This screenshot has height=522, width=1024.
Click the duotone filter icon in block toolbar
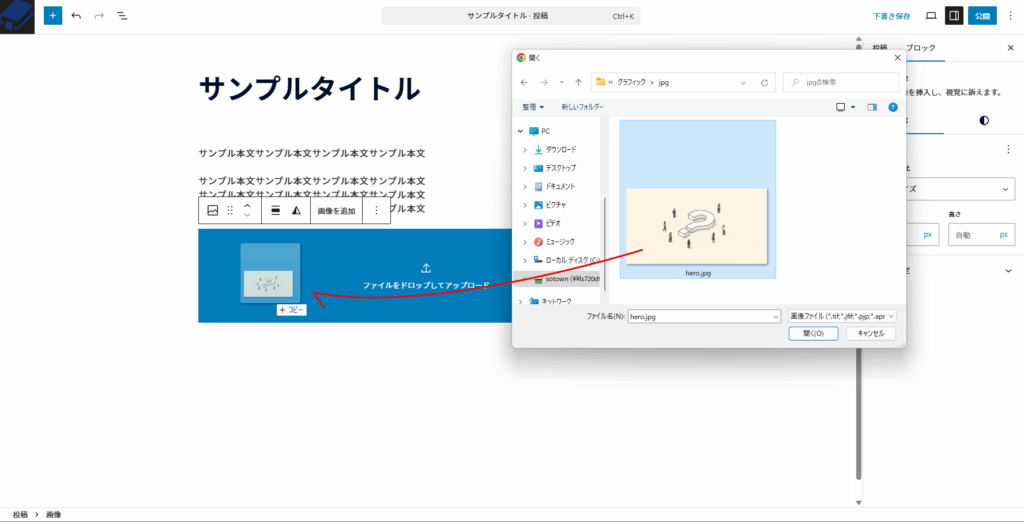coord(296,211)
